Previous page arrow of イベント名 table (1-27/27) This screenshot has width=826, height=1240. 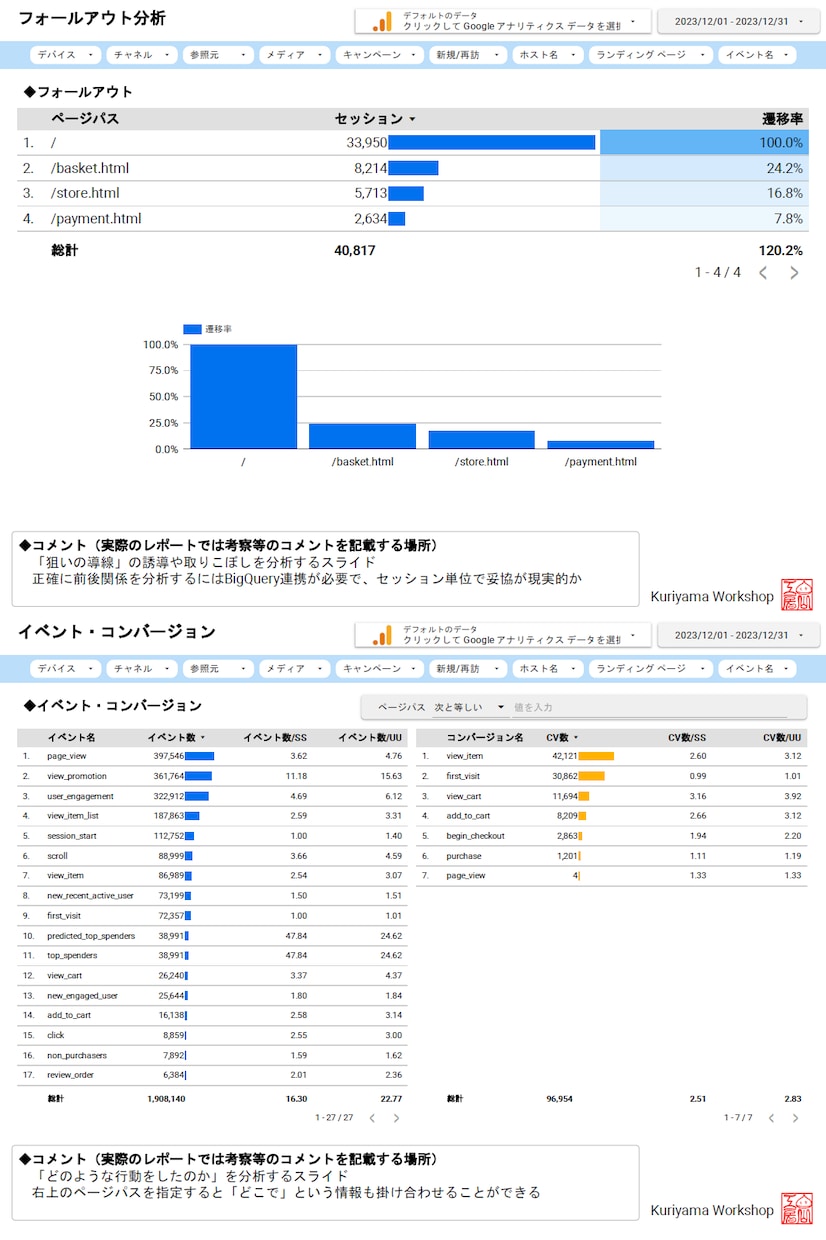[372, 1118]
